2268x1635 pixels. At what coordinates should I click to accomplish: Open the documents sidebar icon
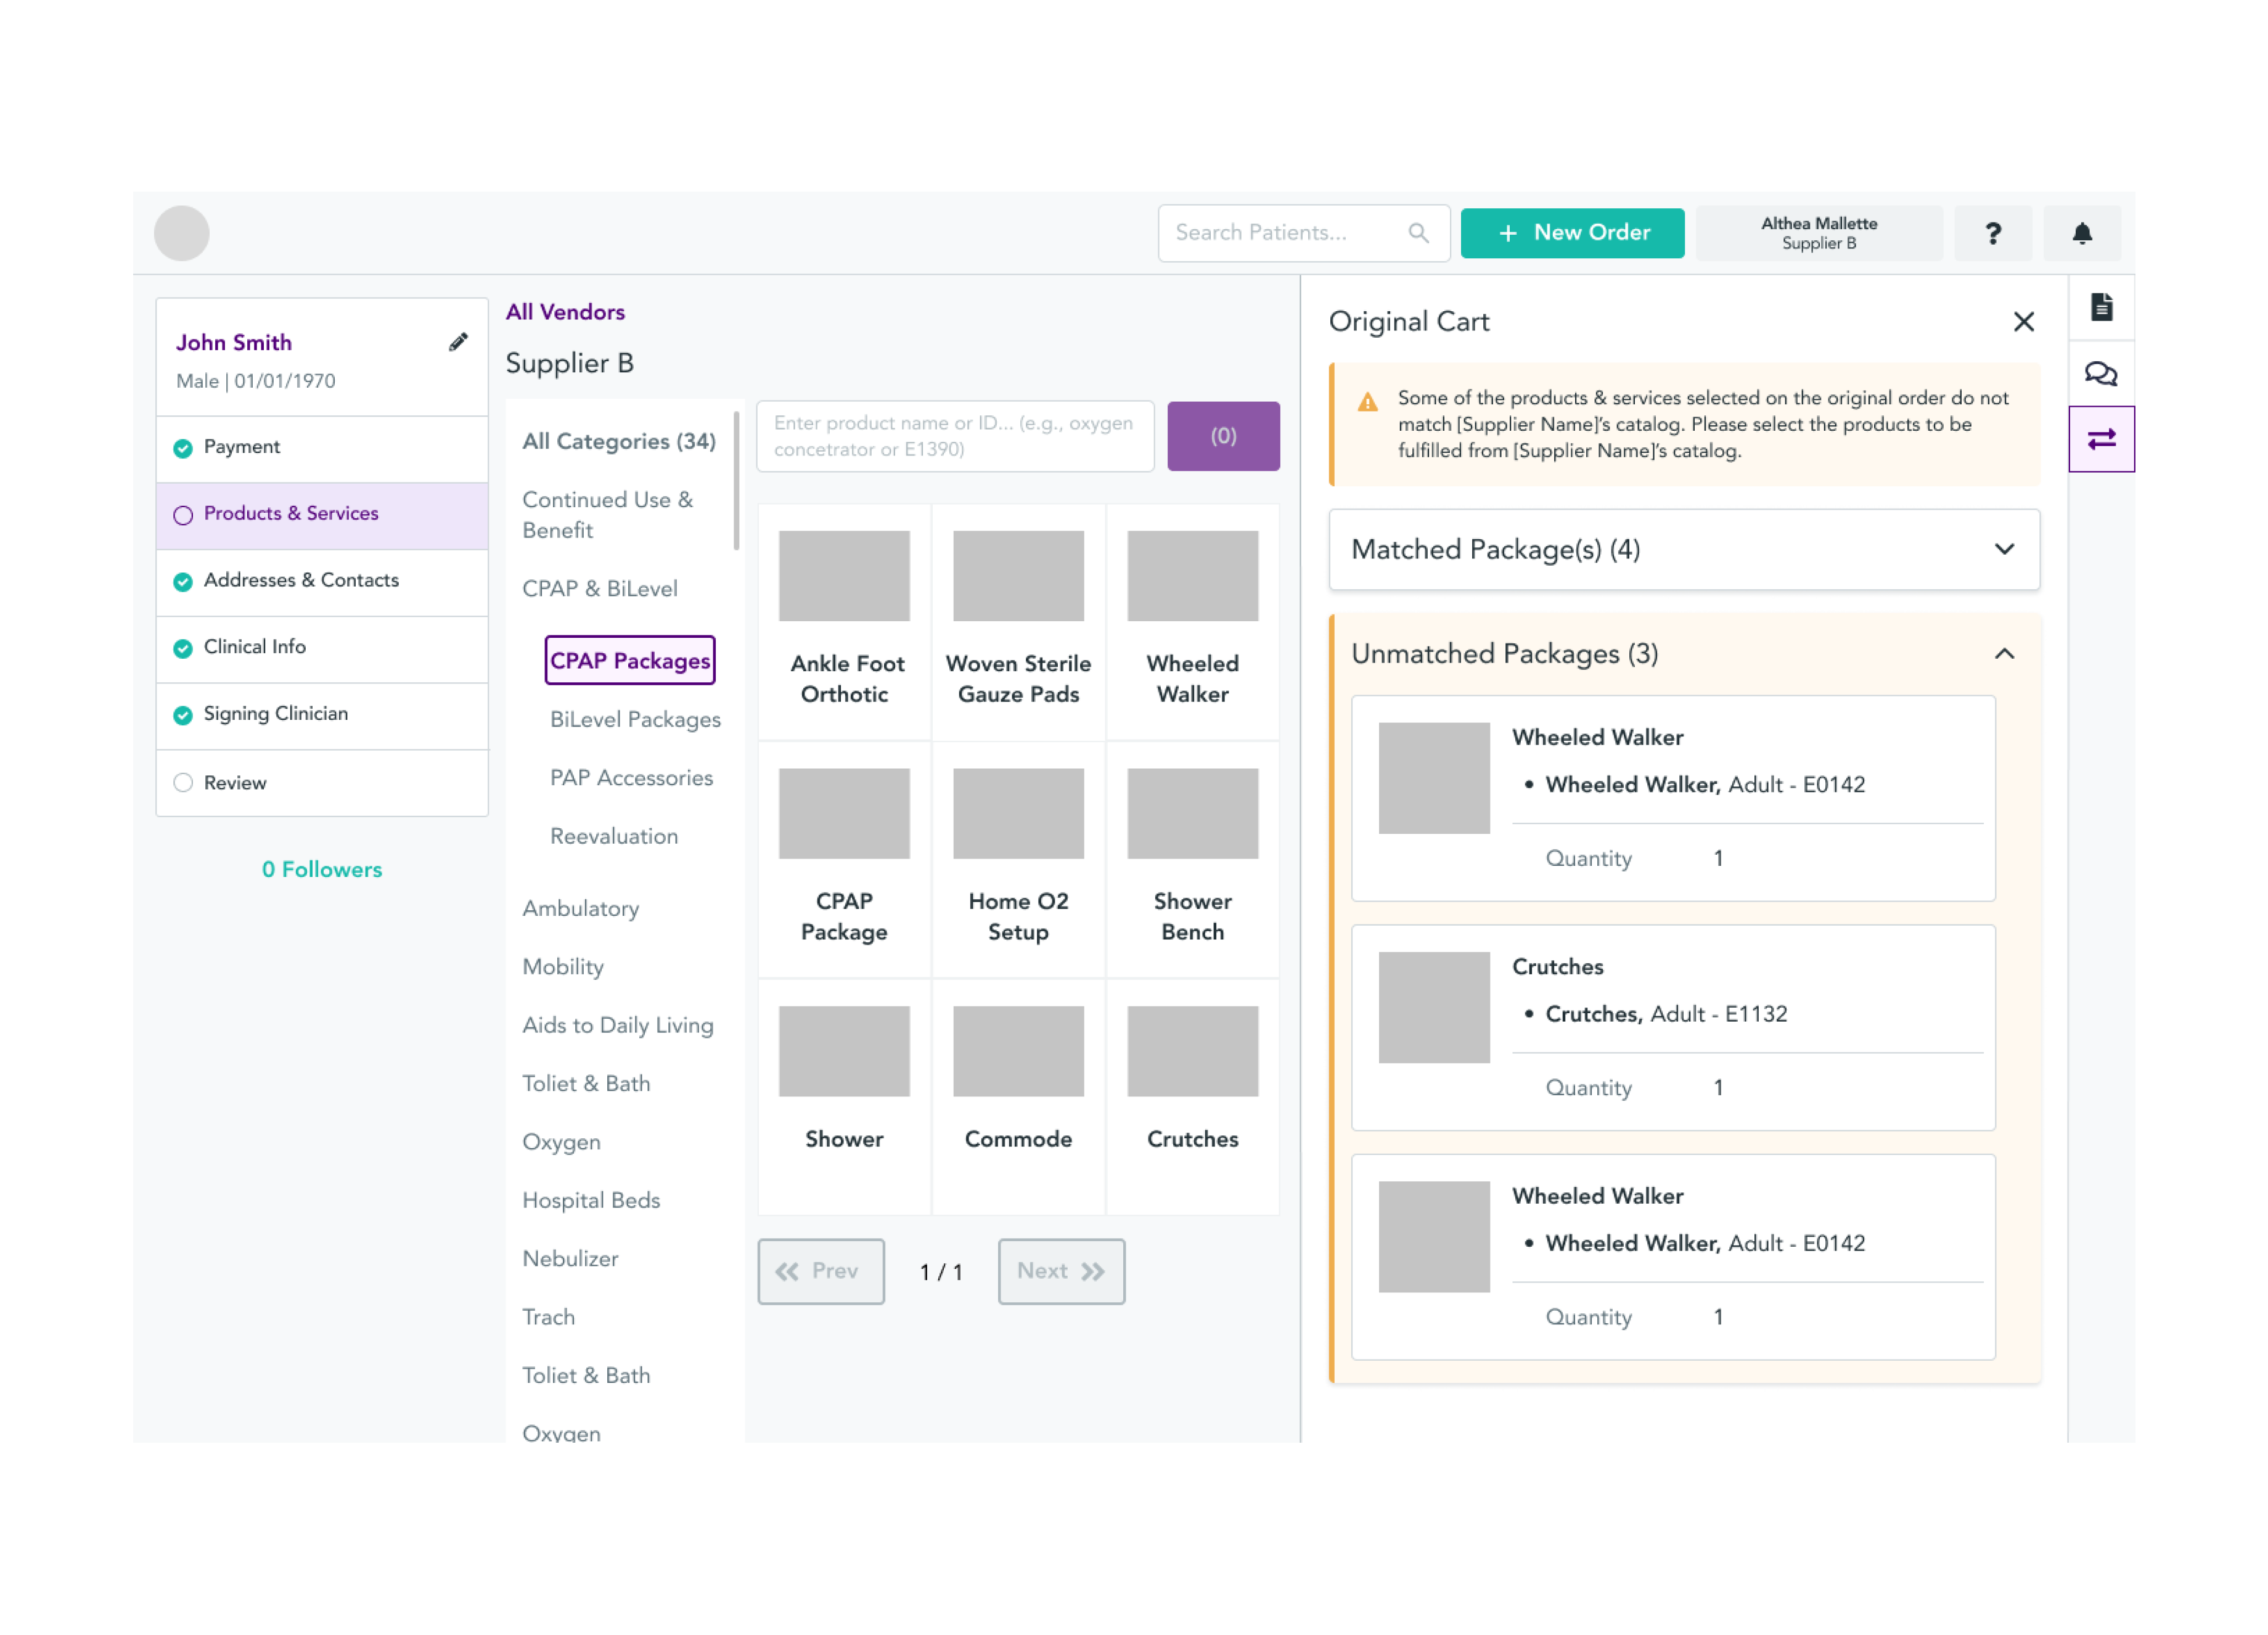[x=2101, y=307]
